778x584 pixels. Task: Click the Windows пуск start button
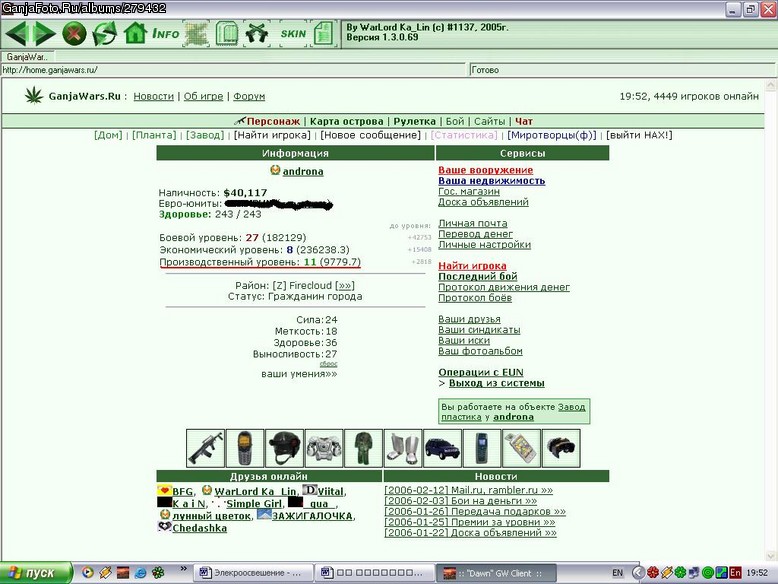coord(36,573)
